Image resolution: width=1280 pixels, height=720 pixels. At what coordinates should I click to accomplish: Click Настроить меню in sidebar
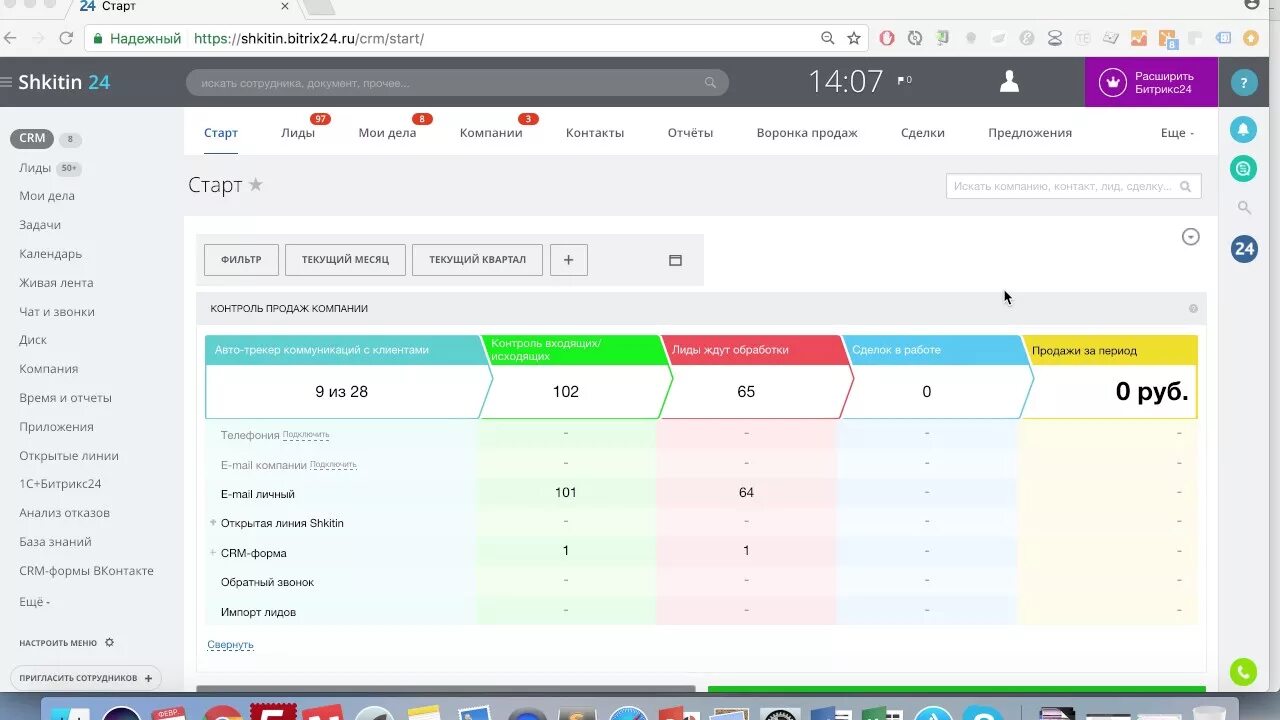(x=58, y=643)
